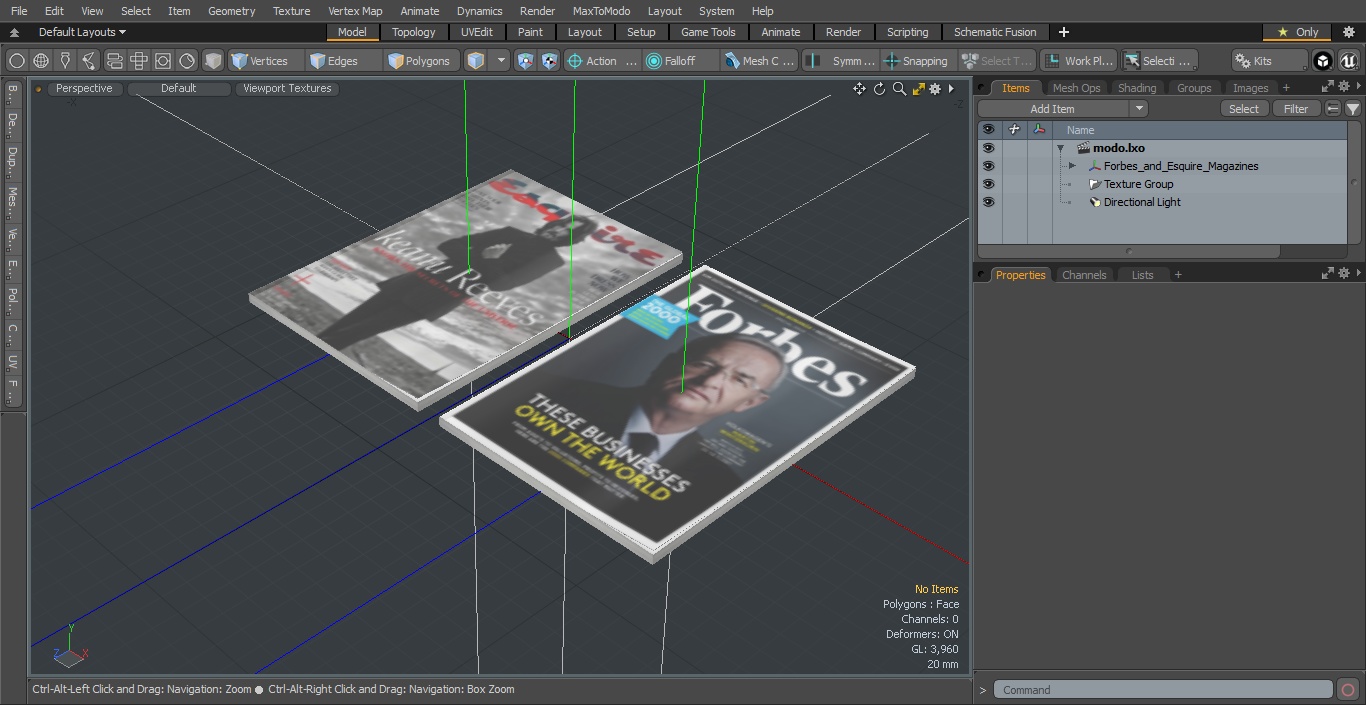Click the square with circle tool icon

pos(163,61)
